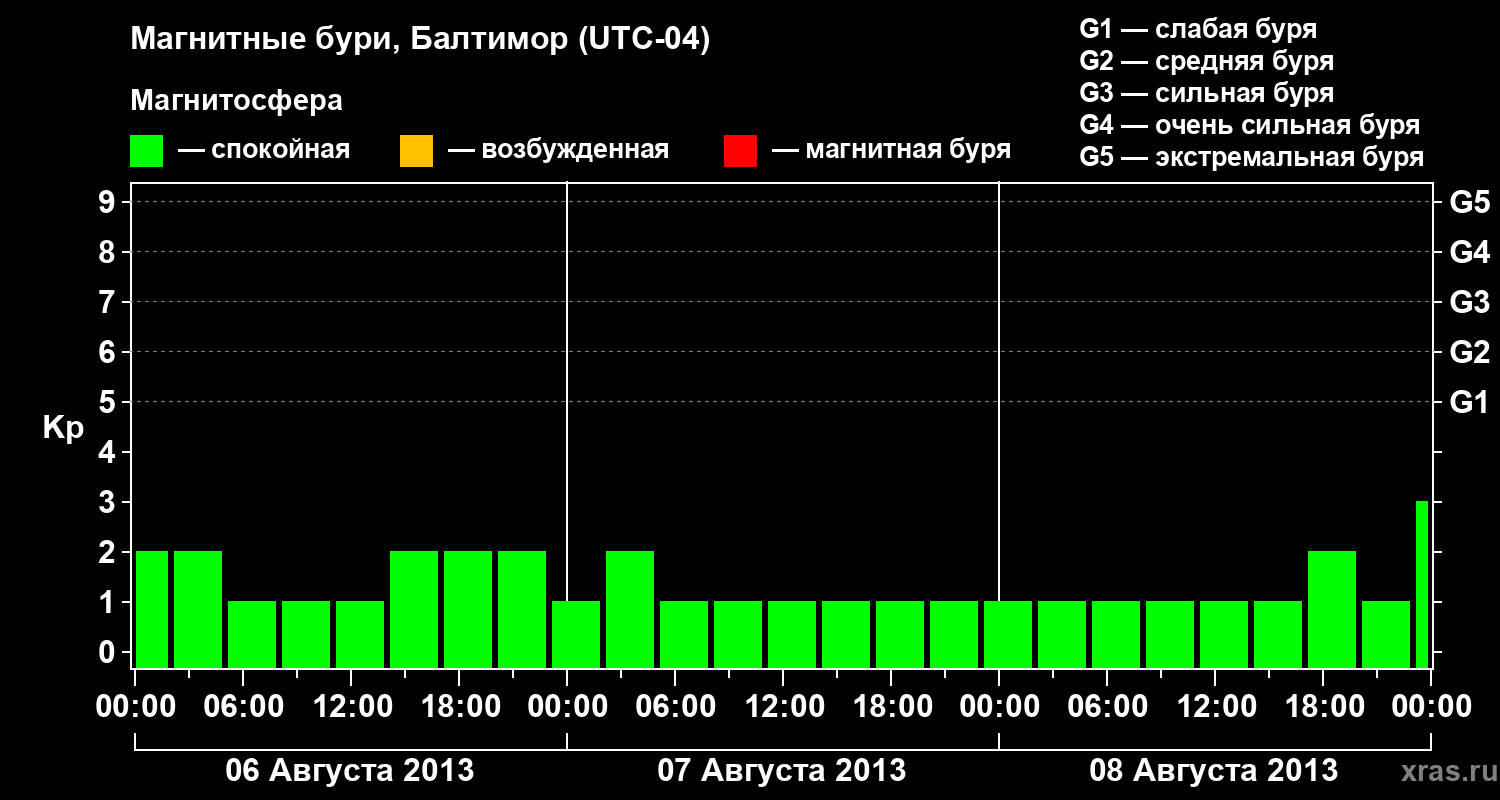Click the '06:00' time label under 08 August
The height and width of the screenshot is (800, 1500).
(x=1109, y=706)
